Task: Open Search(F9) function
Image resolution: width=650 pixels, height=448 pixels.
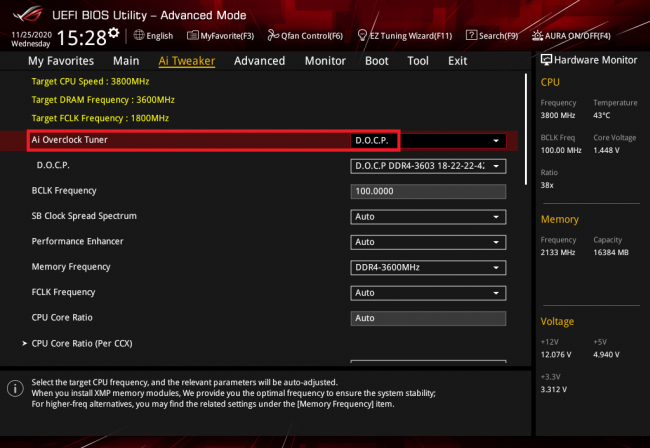Action: [x=492, y=36]
